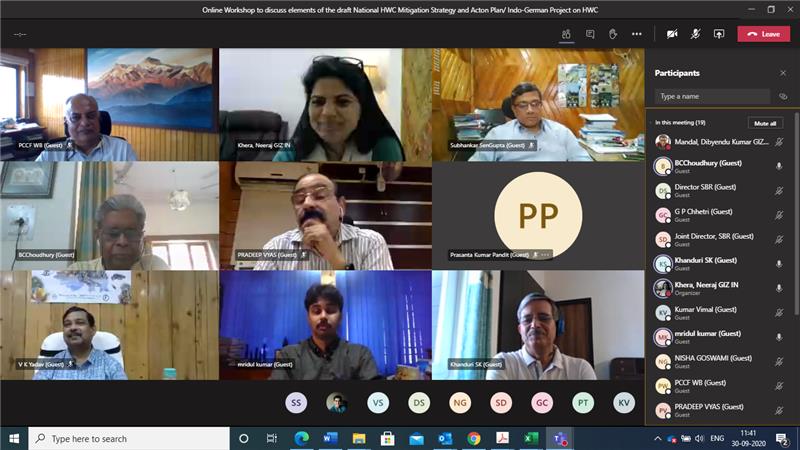This screenshot has height=450, width=800.
Task: Open Excel from the taskbar
Action: pyautogui.click(x=532, y=438)
